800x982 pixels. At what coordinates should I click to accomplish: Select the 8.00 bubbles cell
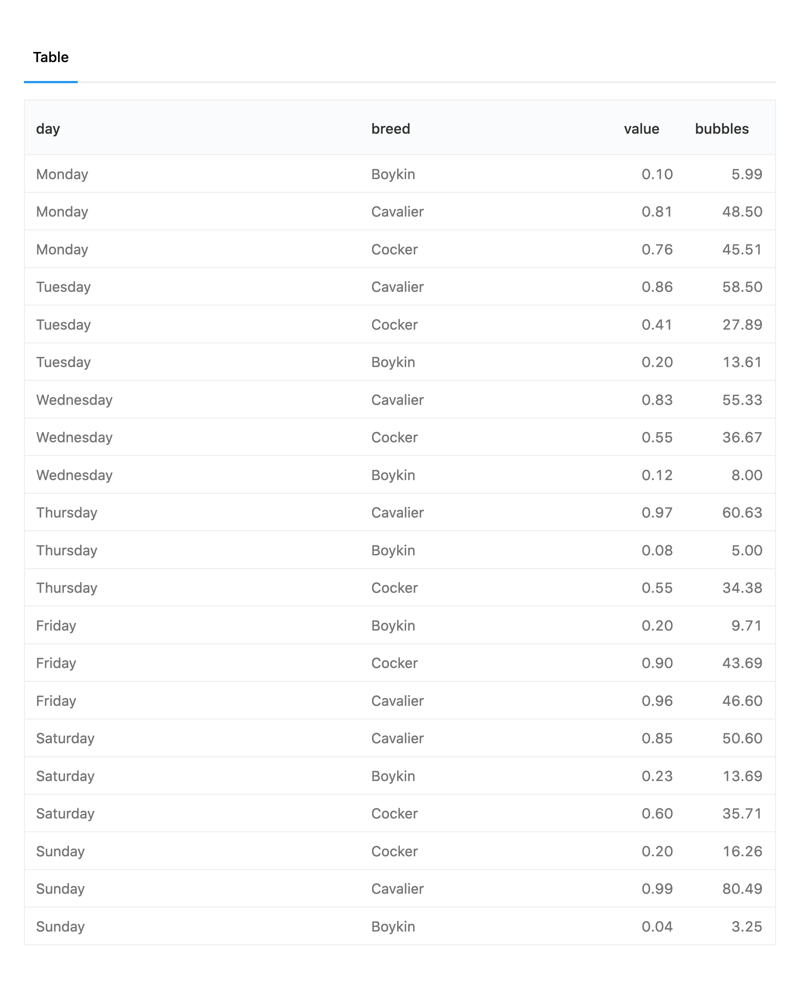pyautogui.click(x=746, y=475)
